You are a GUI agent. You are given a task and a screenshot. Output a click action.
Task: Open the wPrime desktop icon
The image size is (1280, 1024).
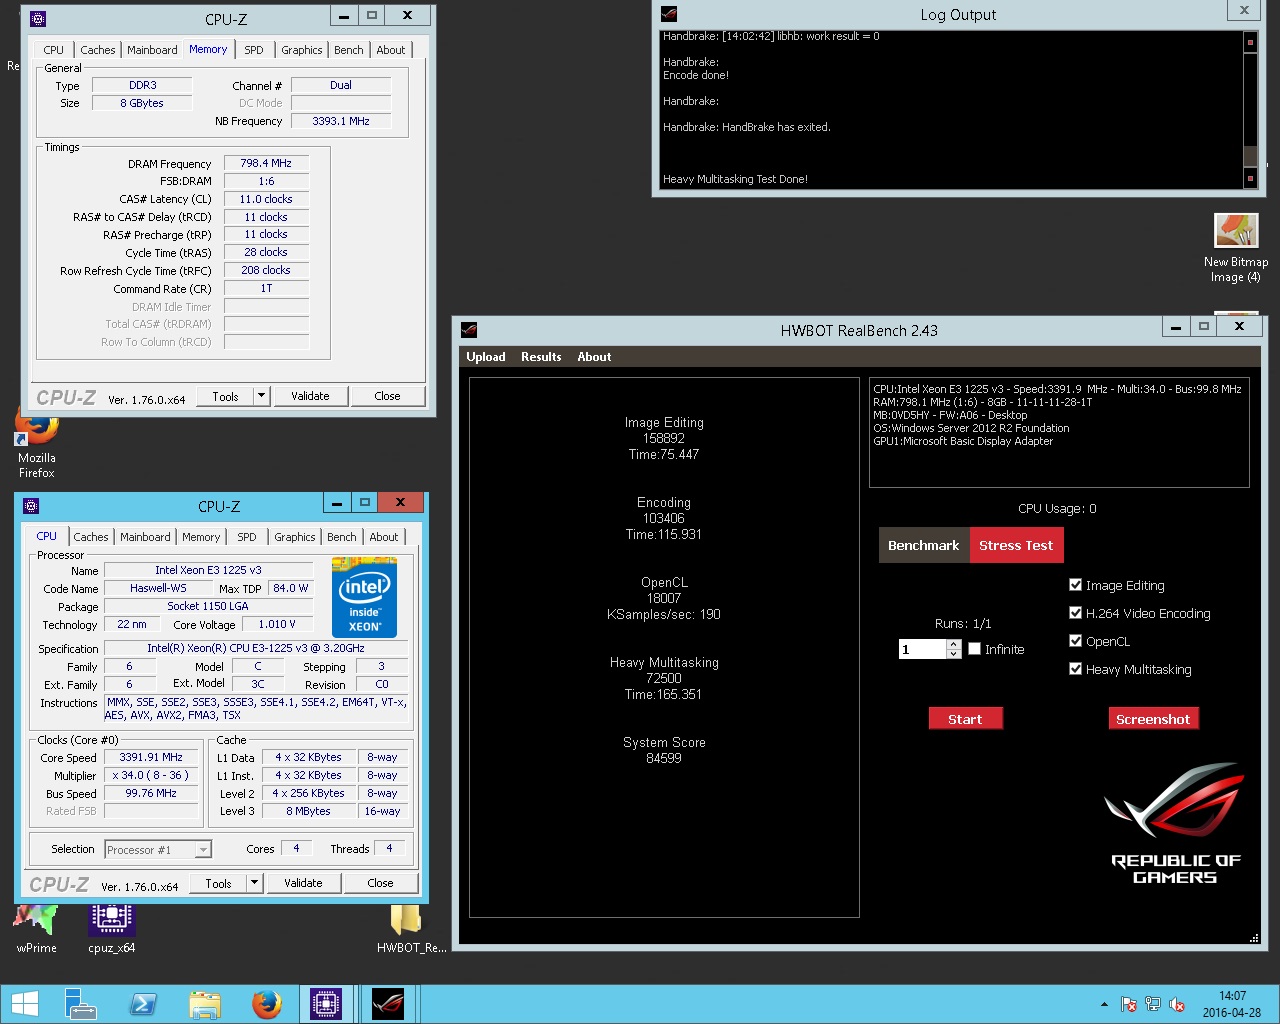click(x=36, y=929)
